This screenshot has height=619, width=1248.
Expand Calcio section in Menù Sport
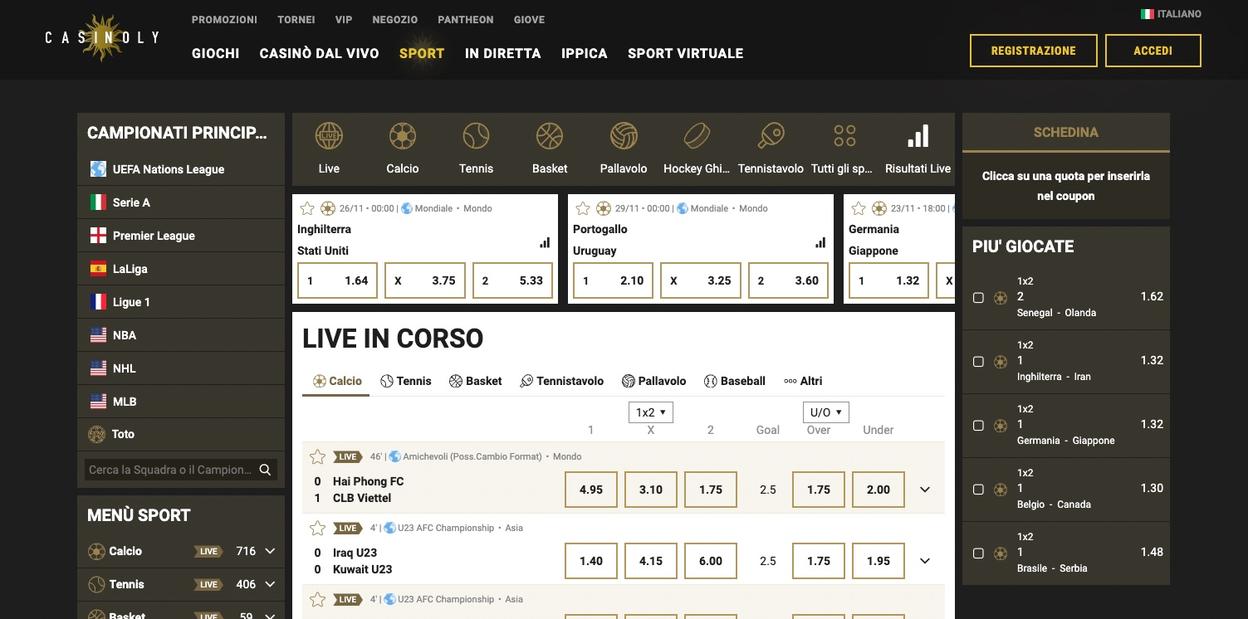point(270,551)
